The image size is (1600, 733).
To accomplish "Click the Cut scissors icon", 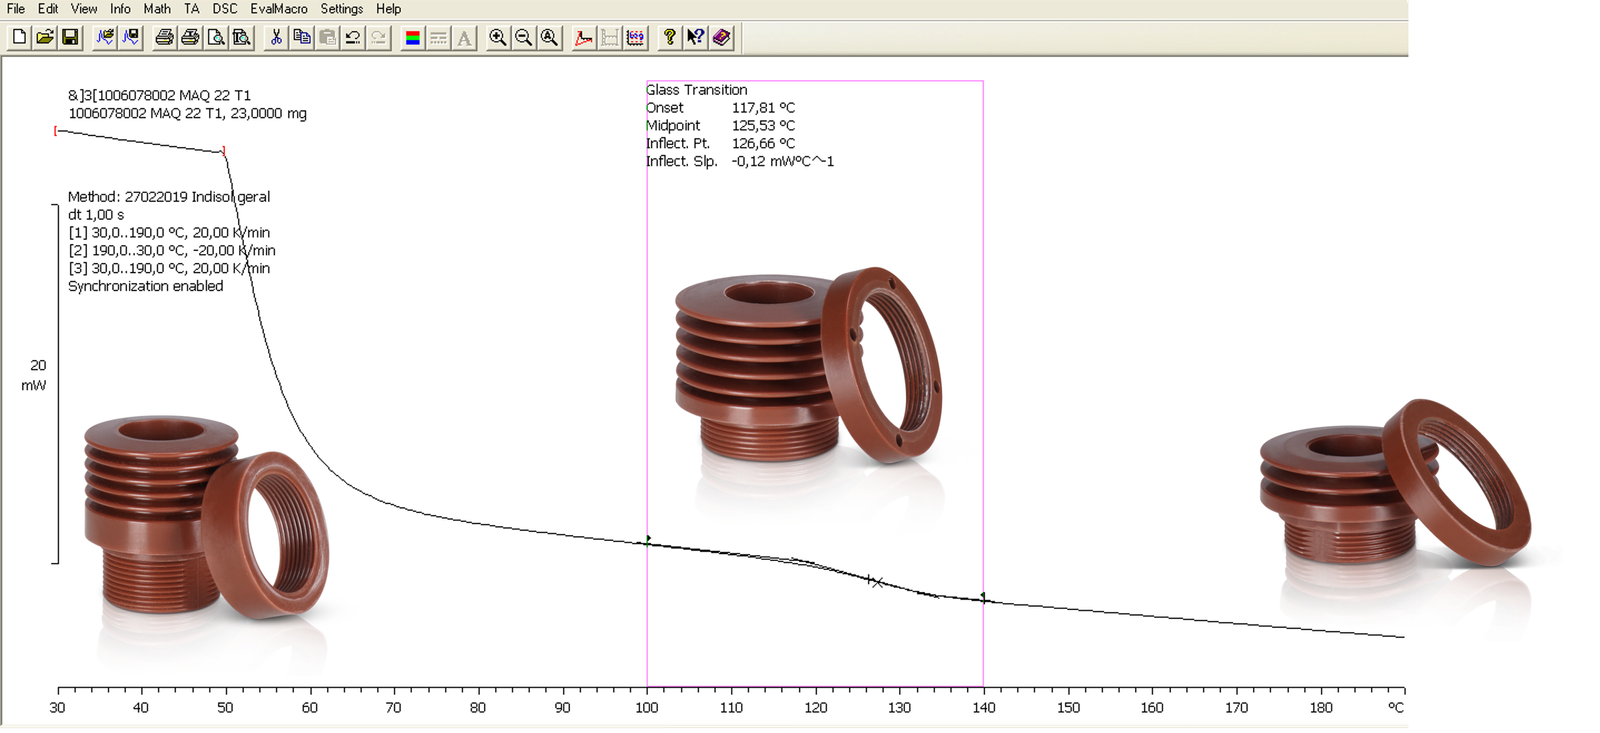I will click(276, 38).
